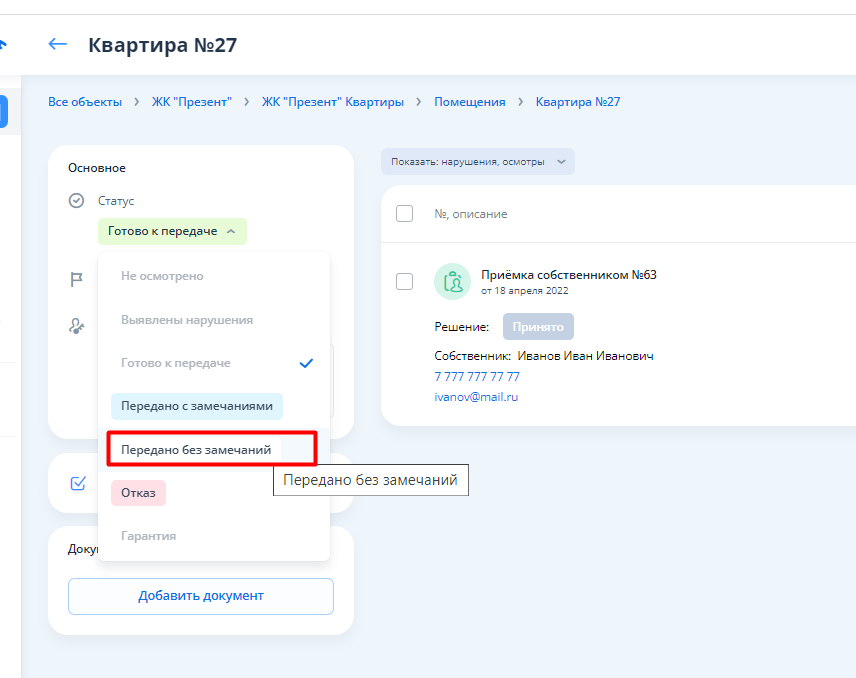Toggle the select-all checkbox in table header
This screenshot has width=856, height=678.
(405, 213)
